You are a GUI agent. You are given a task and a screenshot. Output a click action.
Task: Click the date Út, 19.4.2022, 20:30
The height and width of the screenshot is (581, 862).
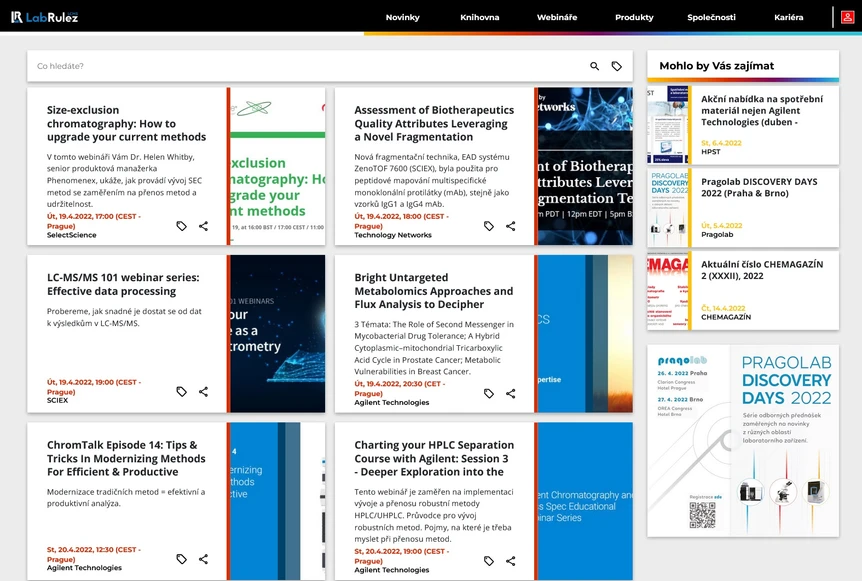coord(400,389)
